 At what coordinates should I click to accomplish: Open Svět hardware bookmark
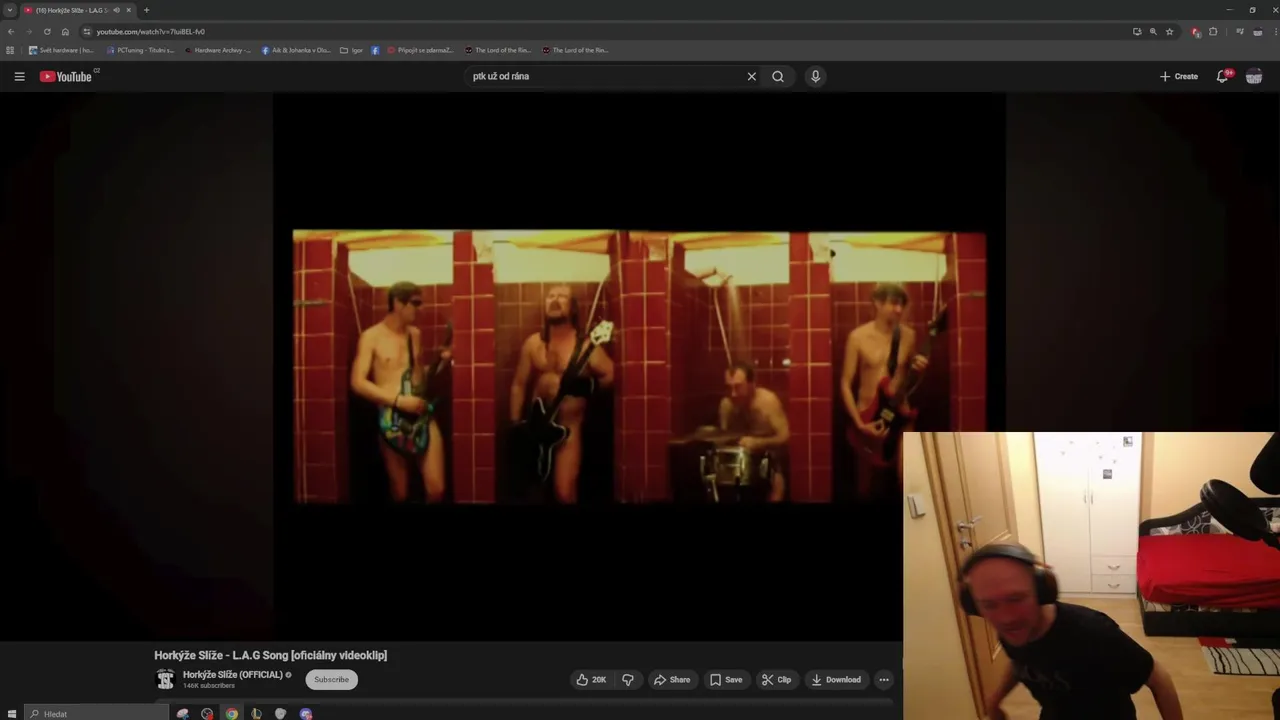(61, 50)
